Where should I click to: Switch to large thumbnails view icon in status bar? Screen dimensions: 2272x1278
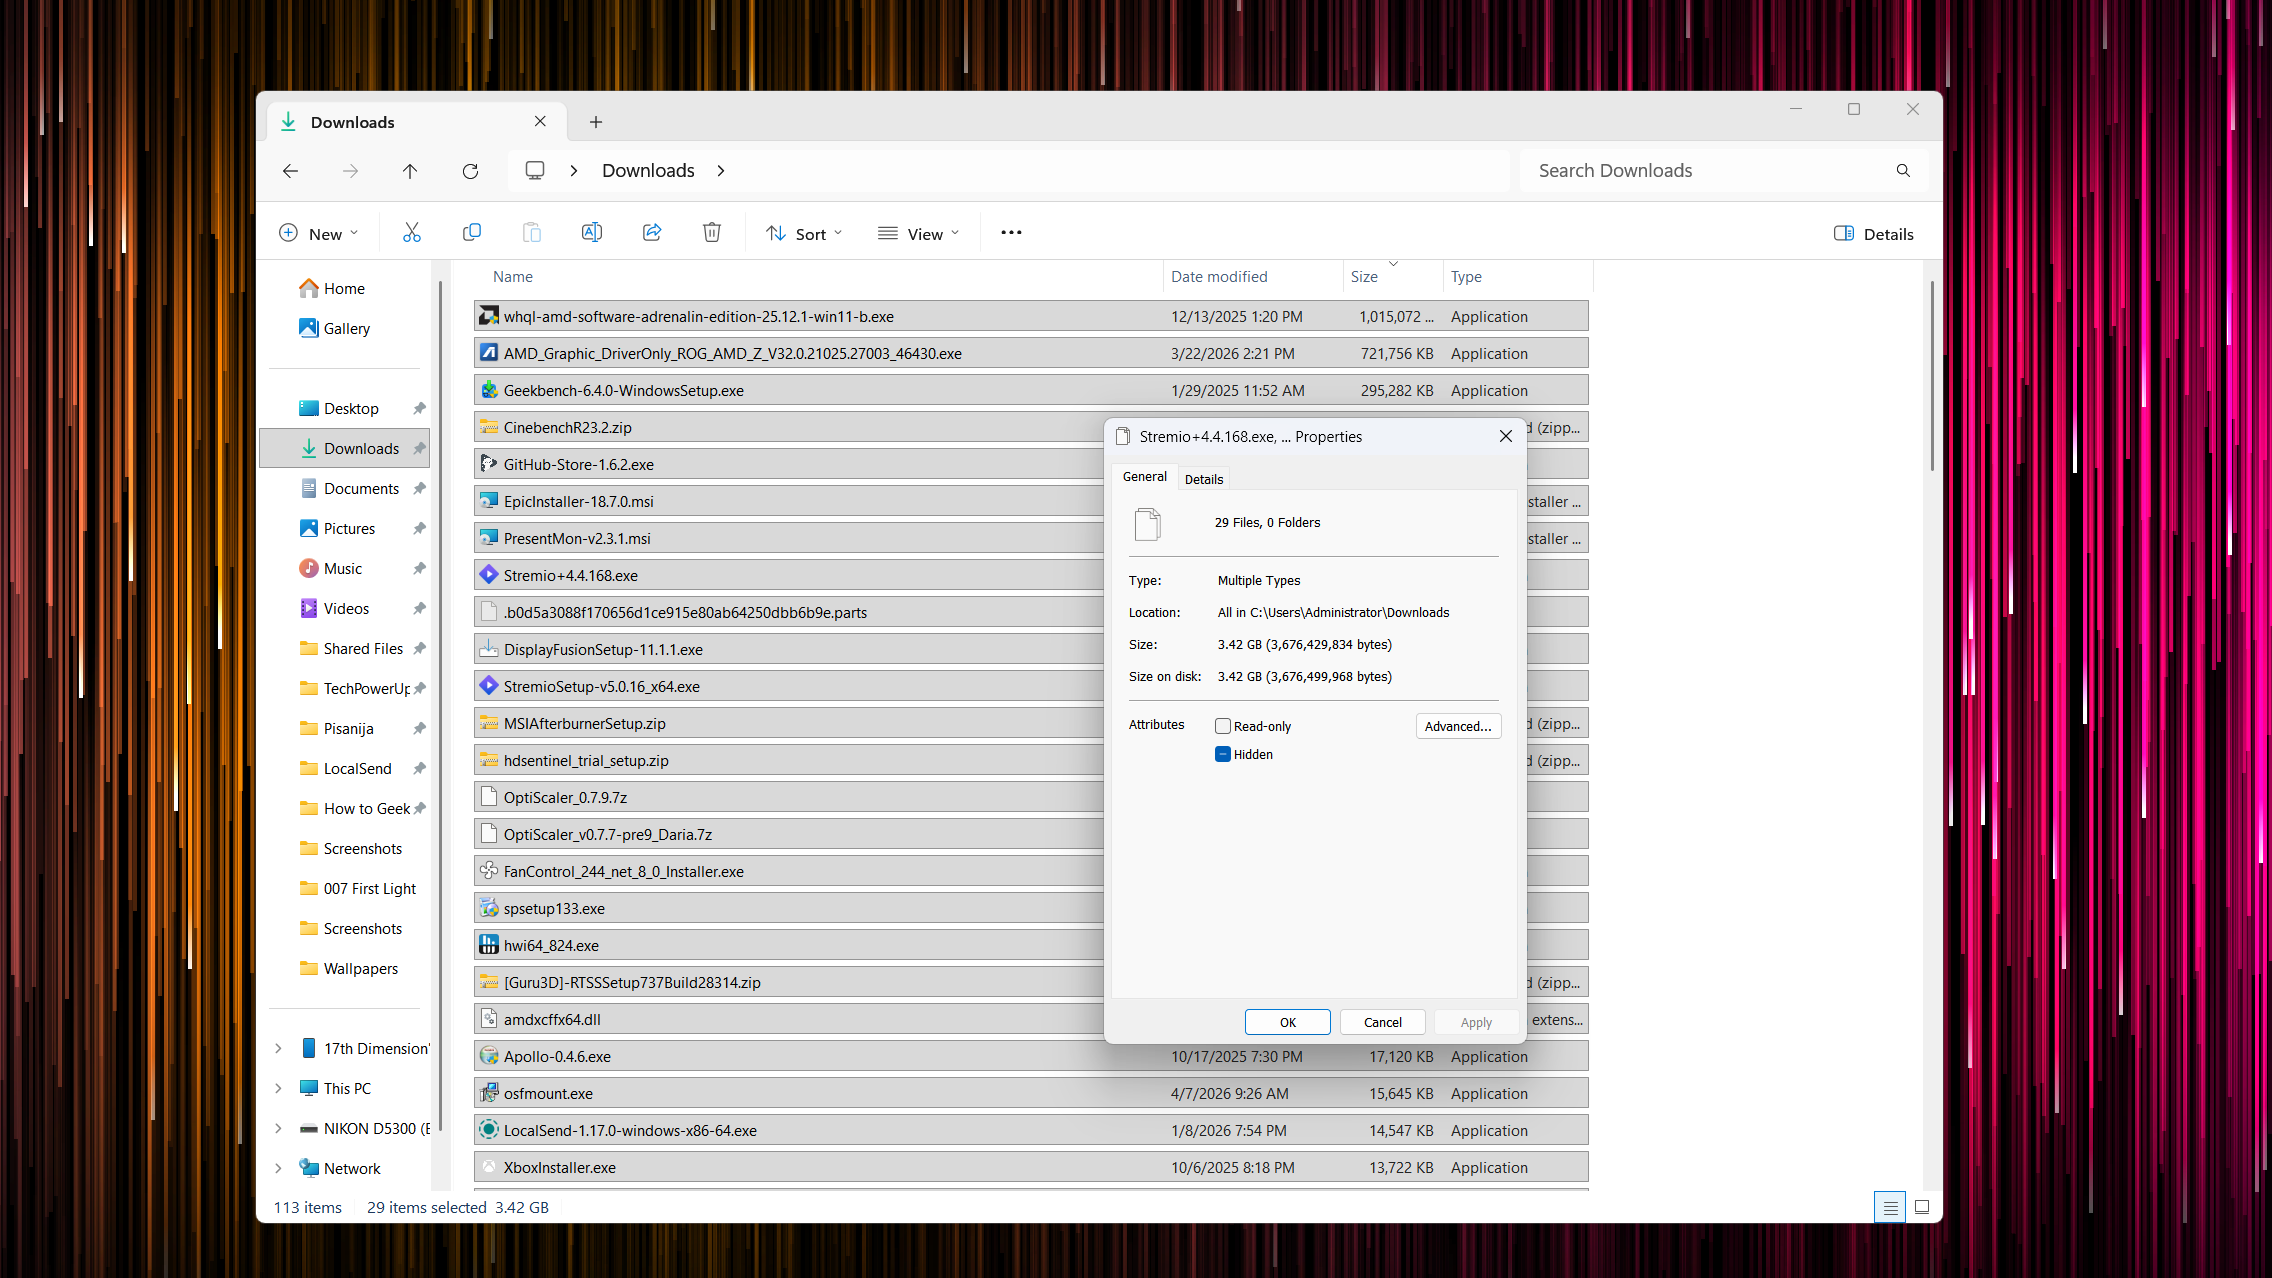(x=1921, y=1207)
